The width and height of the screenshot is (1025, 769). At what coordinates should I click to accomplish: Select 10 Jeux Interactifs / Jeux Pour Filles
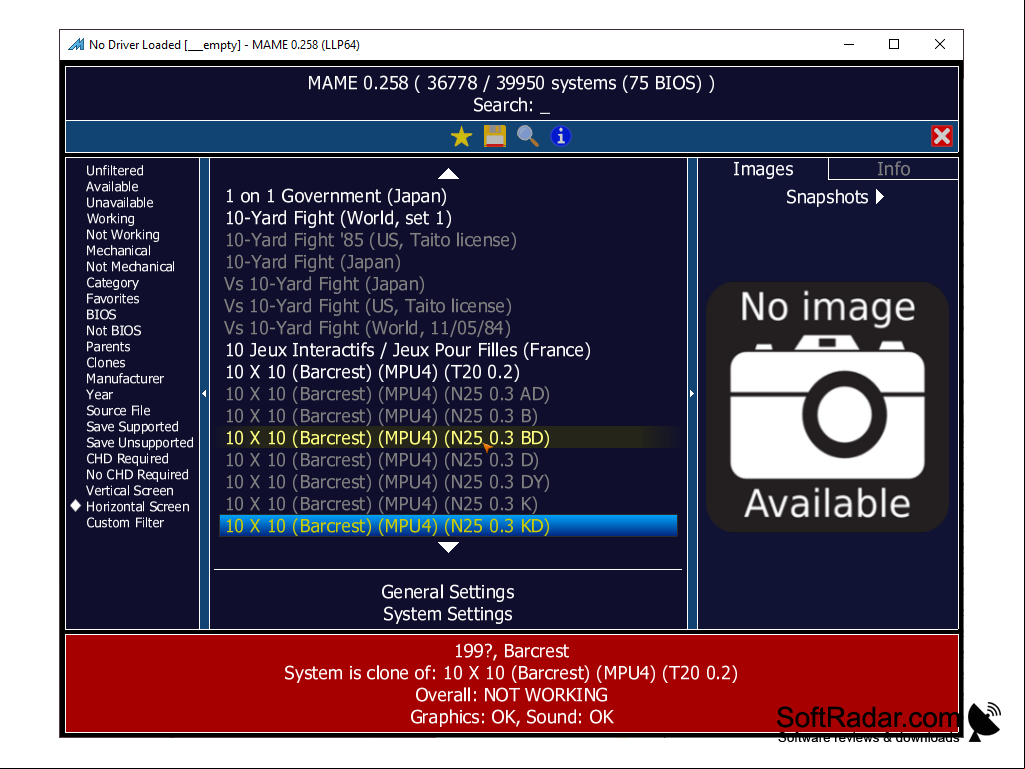pyautogui.click(x=448, y=350)
